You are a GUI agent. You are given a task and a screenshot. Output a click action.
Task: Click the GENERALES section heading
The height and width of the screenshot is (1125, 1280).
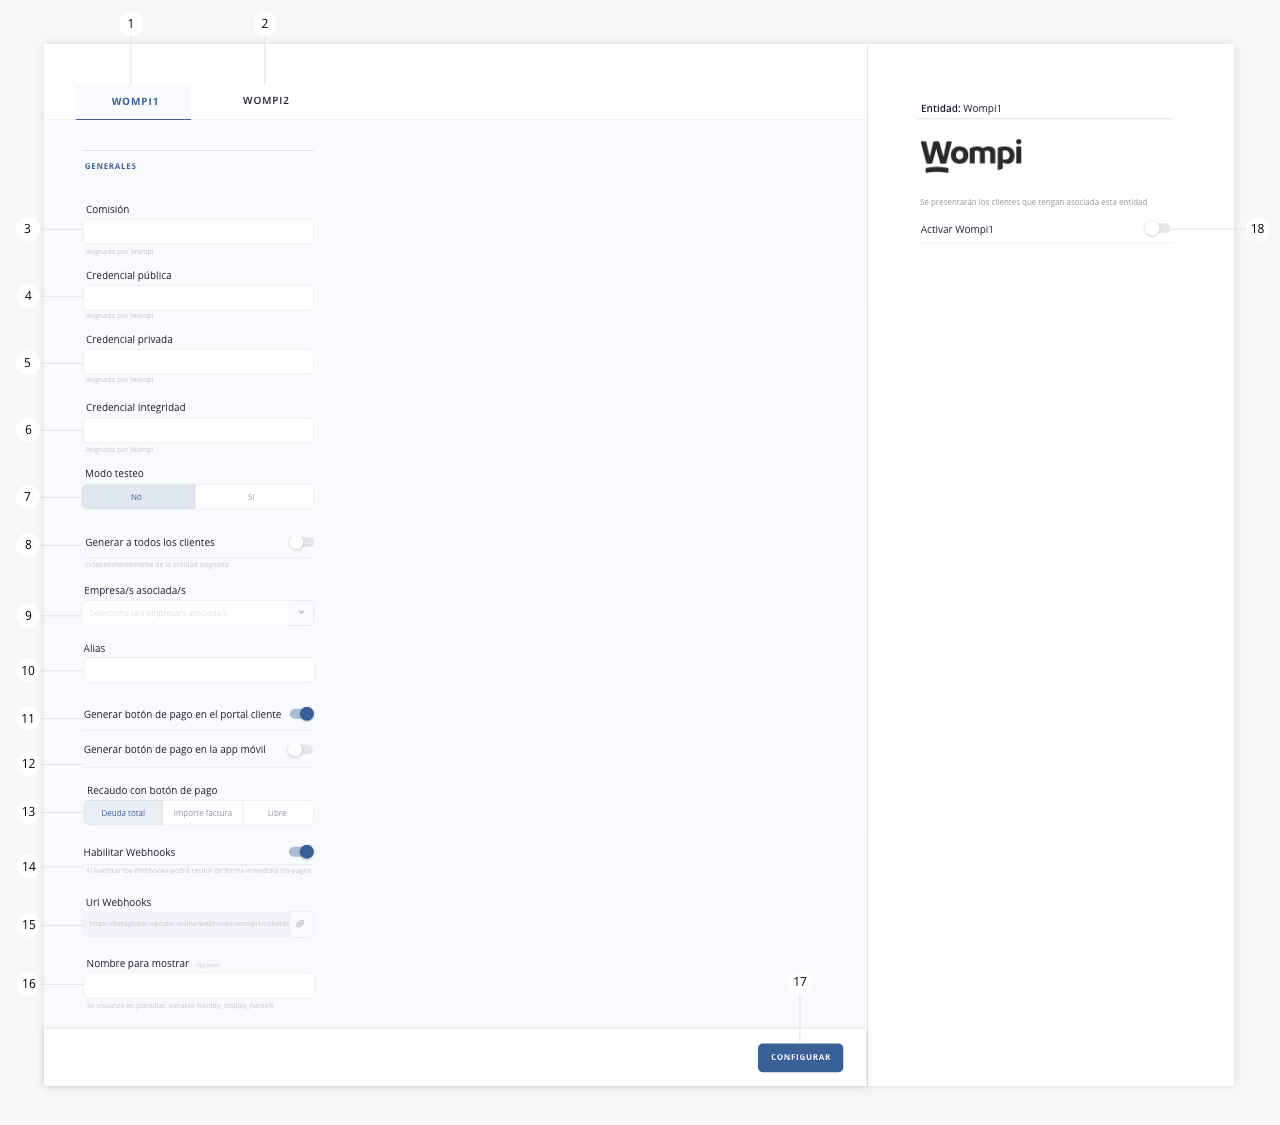click(110, 166)
